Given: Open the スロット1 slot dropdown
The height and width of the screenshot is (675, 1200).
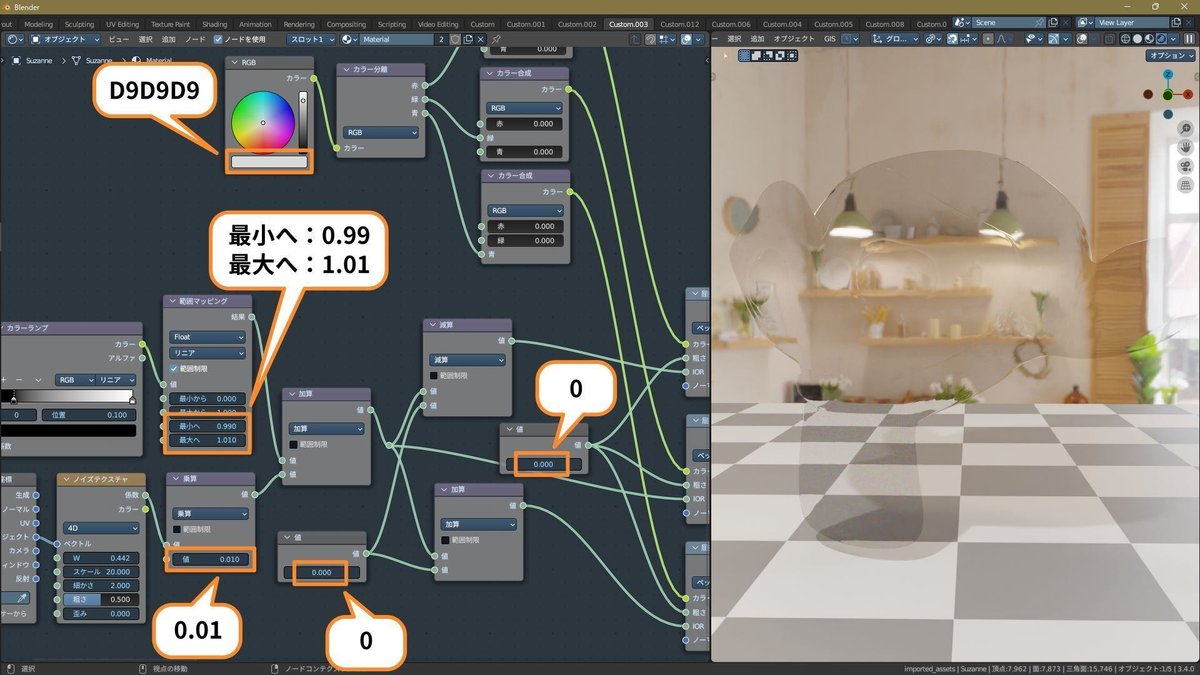Looking at the screenshot, I should [312, 39].
